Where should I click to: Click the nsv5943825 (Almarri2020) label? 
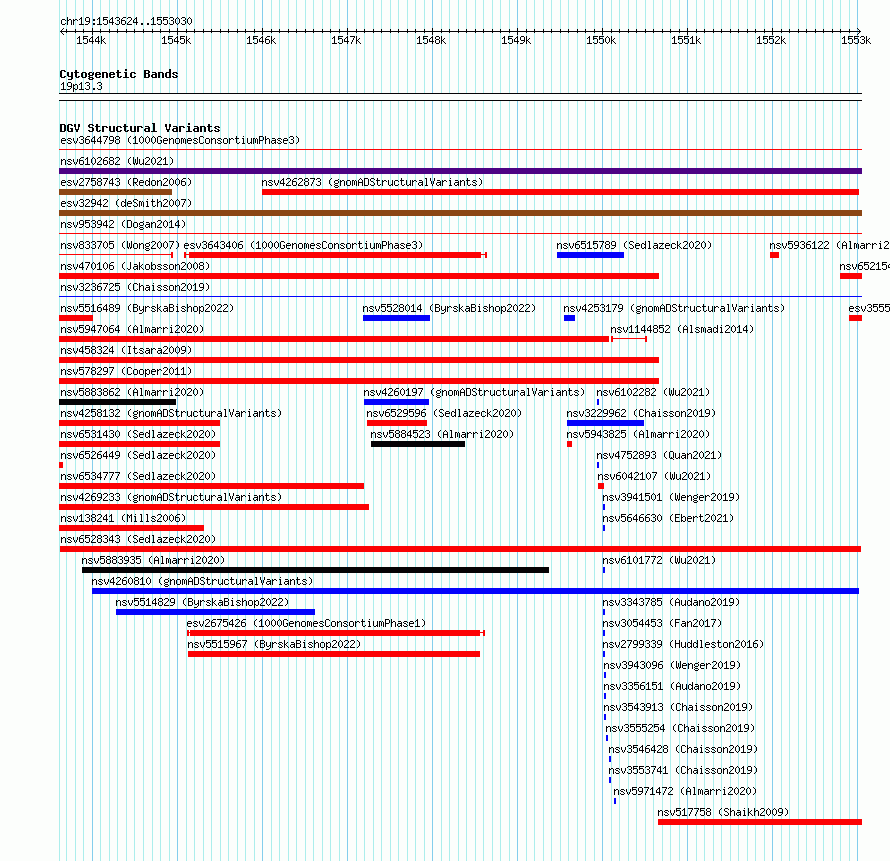pyautogui.click(x=639, y=434)
